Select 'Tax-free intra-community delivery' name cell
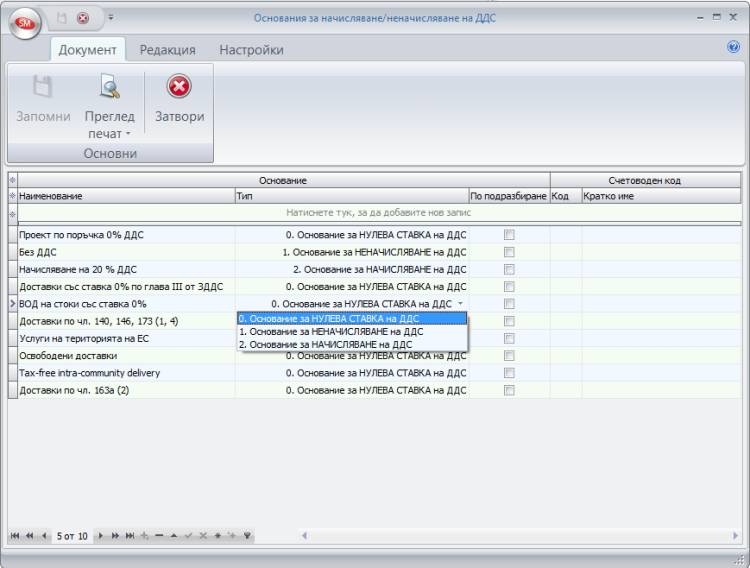The width and height of the screenshot is (750, 568). pyautogui.click(x=126, y=373)
